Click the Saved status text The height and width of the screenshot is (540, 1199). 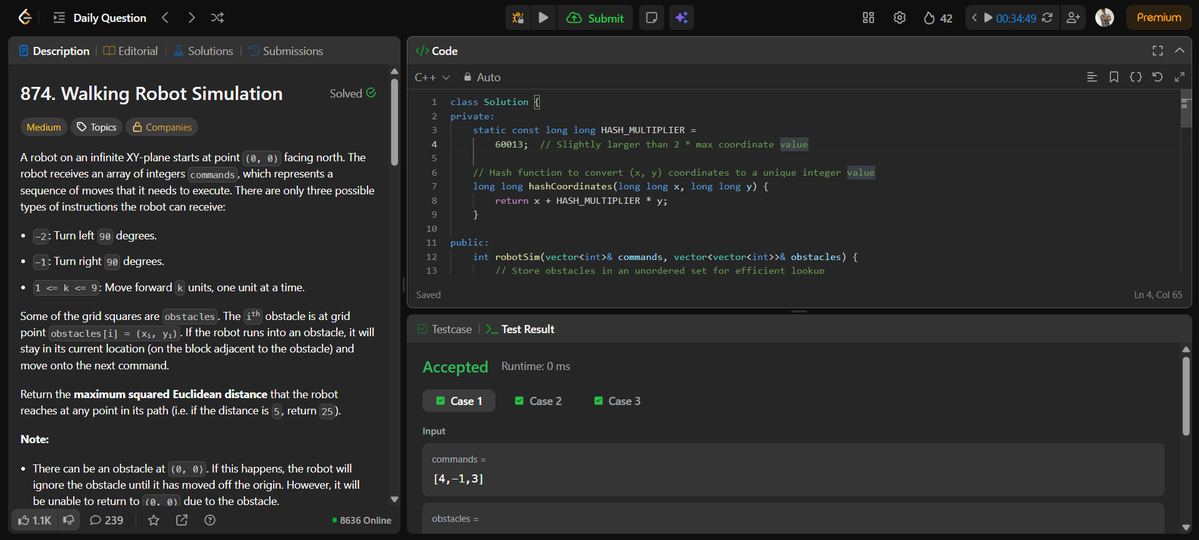tap(428, 294)
